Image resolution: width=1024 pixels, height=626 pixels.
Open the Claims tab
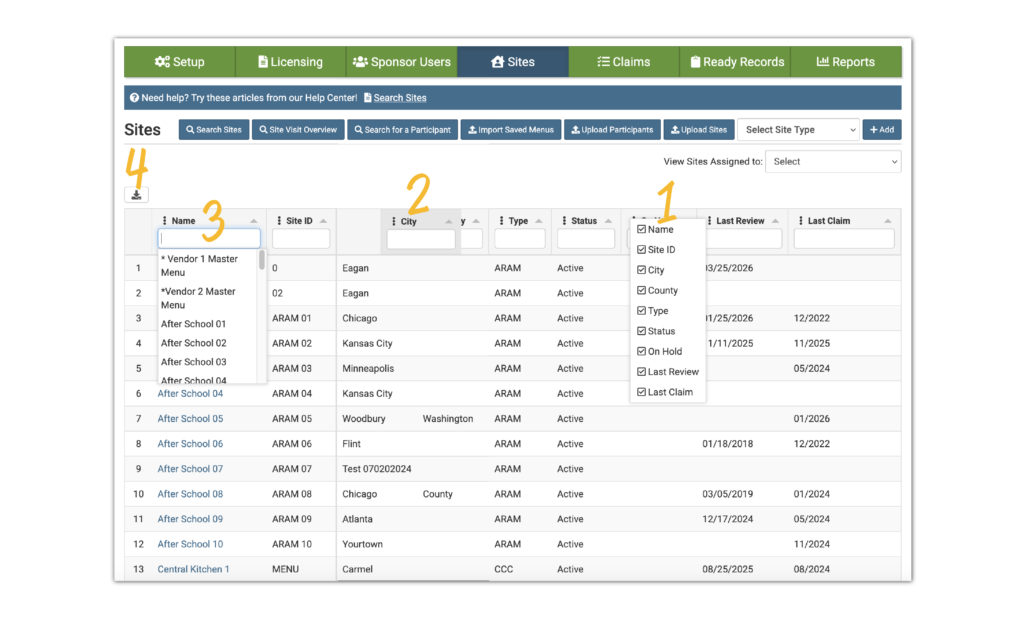point(624,62)
